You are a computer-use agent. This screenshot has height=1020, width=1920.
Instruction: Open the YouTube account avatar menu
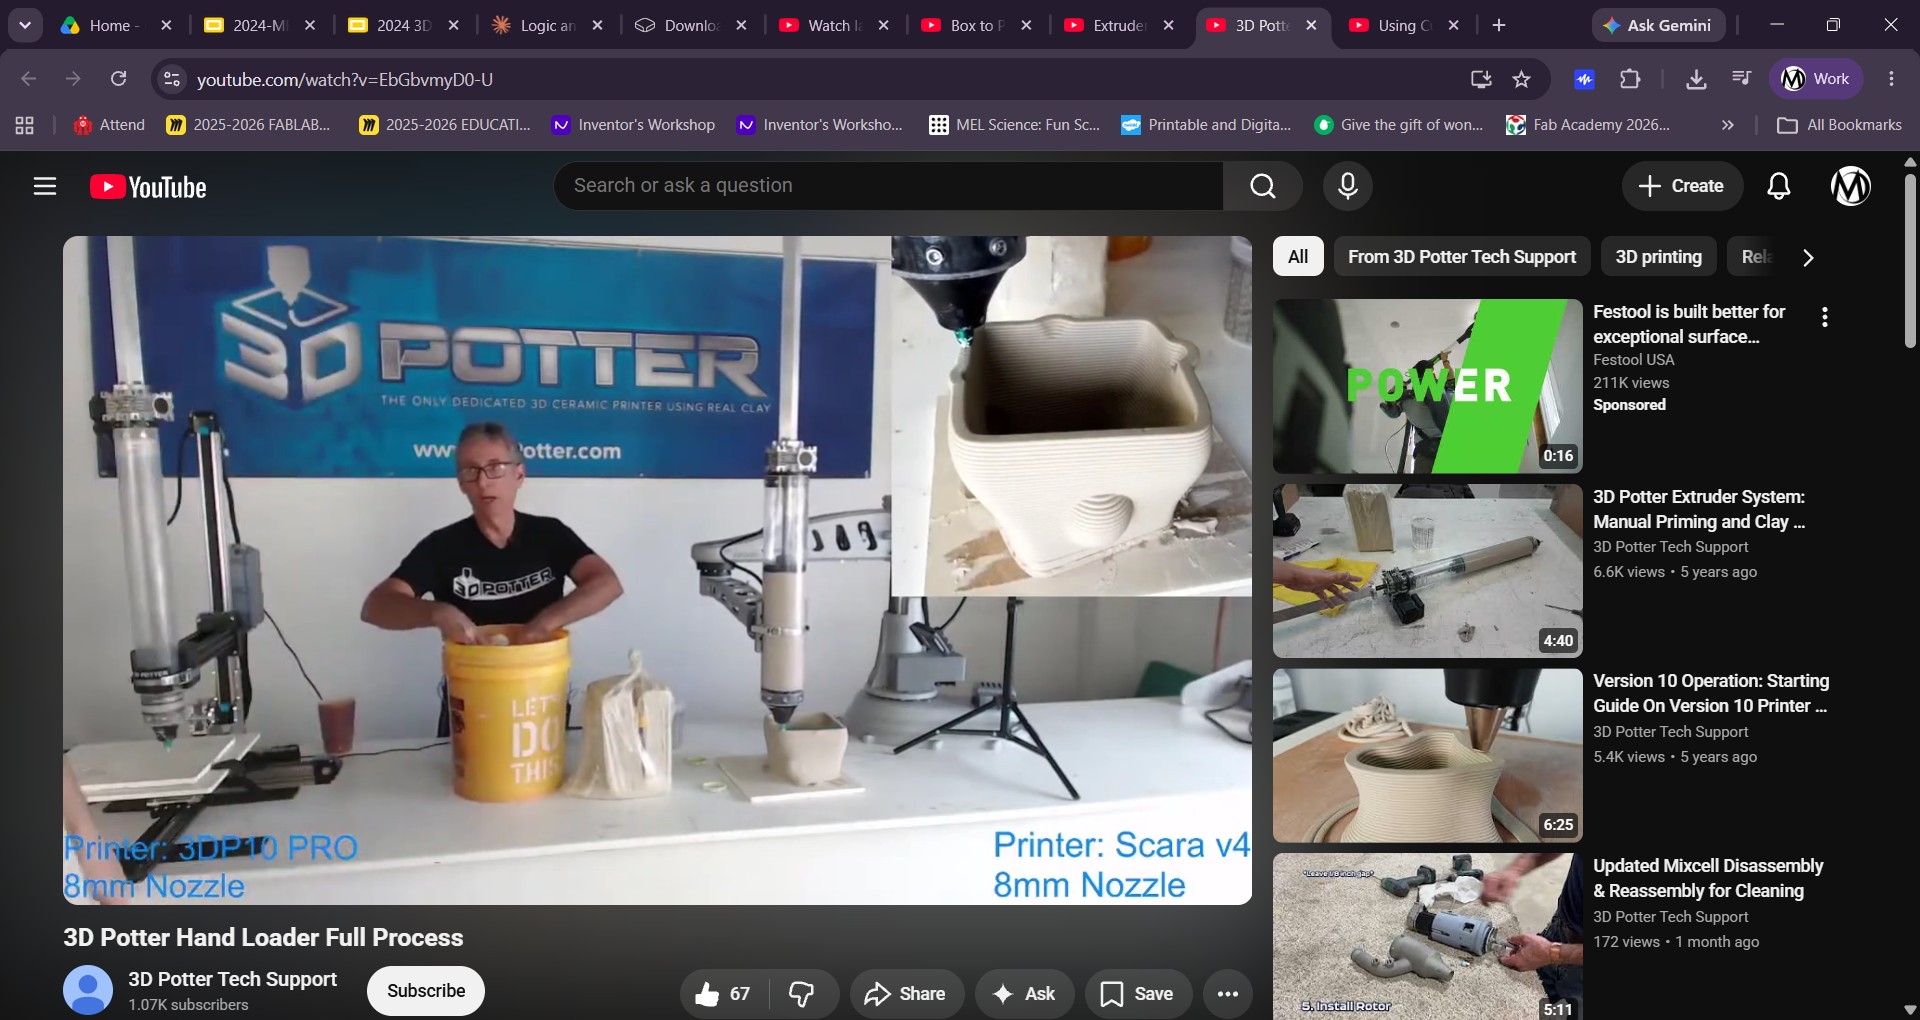pyautogui.click(x=1850, y=186)
